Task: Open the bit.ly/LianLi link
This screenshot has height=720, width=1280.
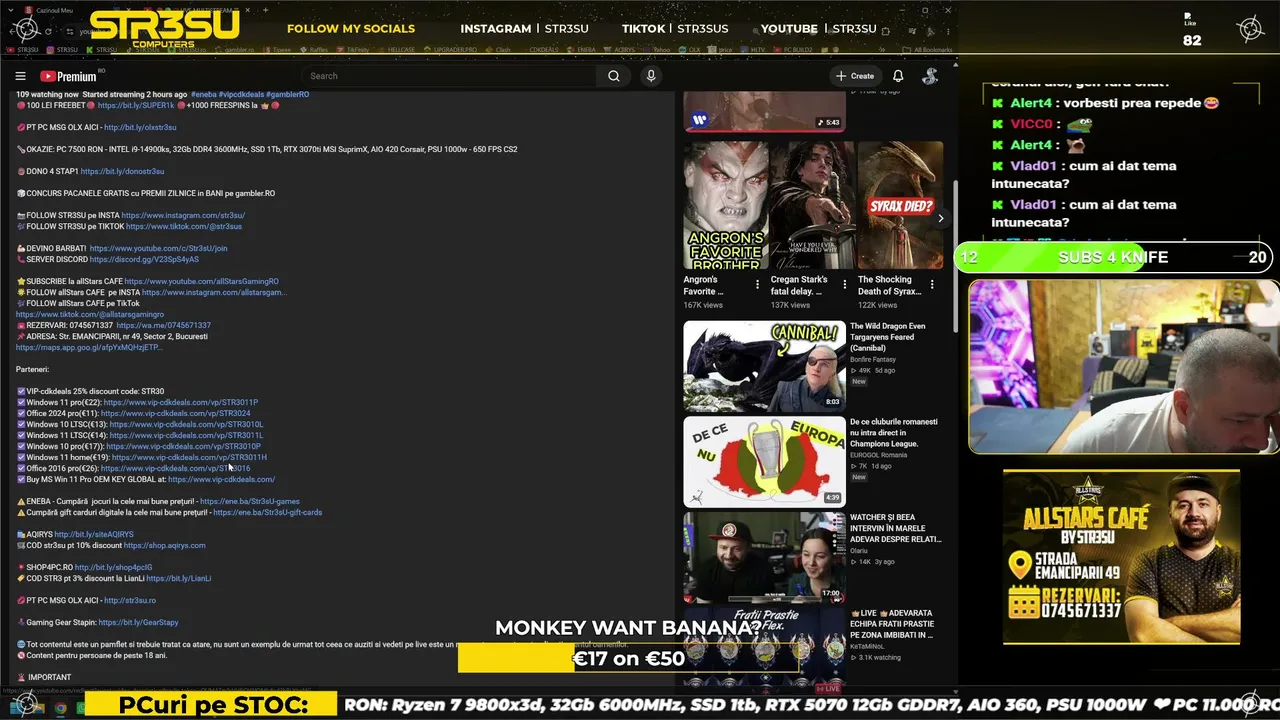Action: 179,578
